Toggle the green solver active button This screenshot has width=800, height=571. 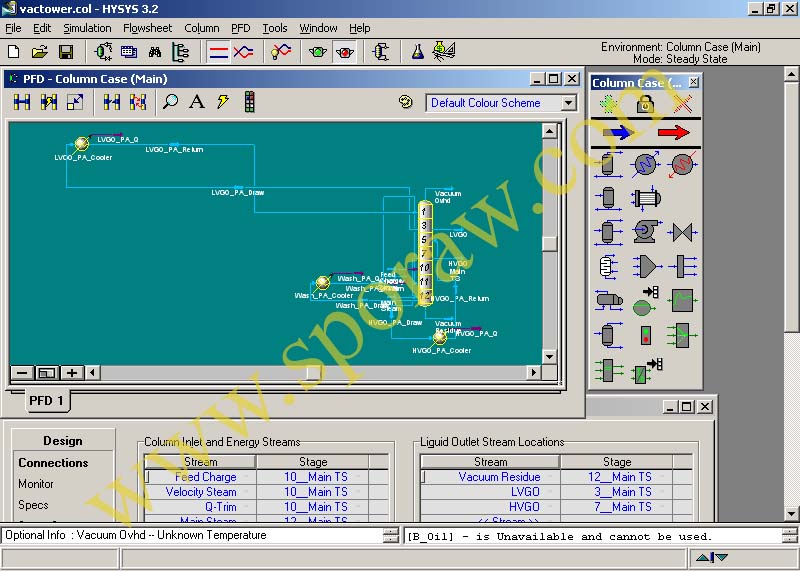click(317, 51)
